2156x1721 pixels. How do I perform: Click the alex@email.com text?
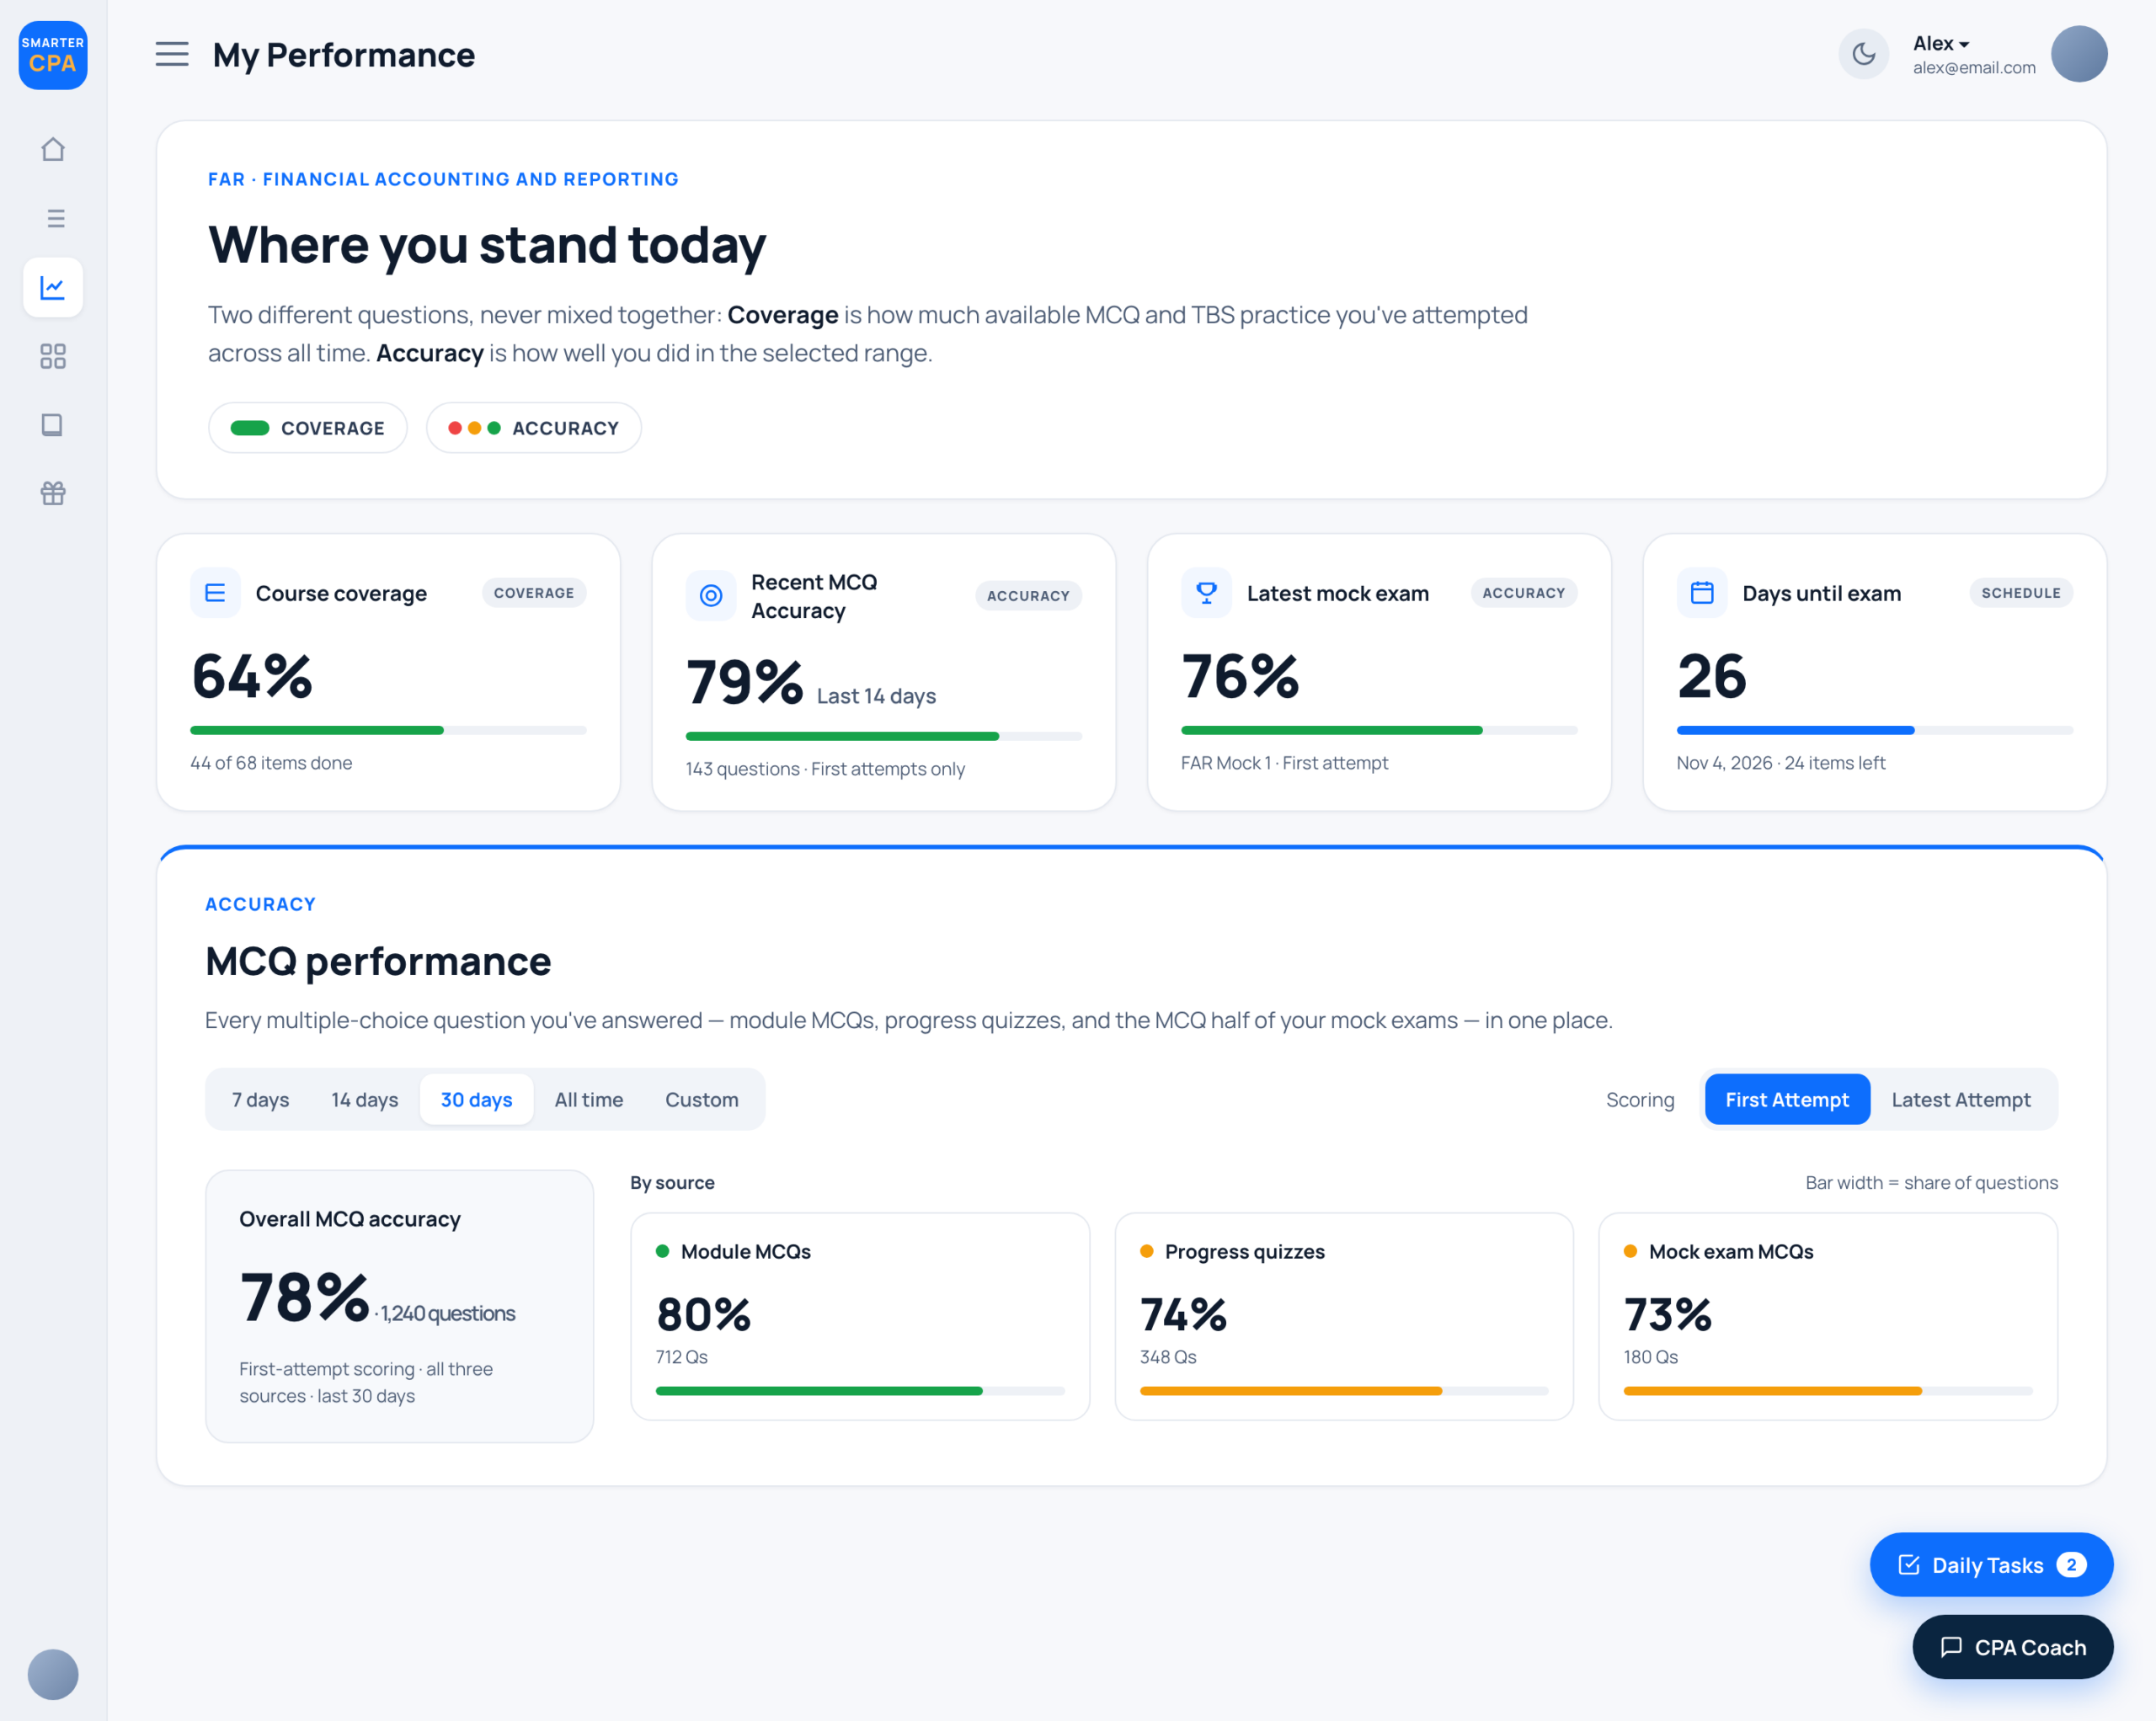coord(1974,67)
